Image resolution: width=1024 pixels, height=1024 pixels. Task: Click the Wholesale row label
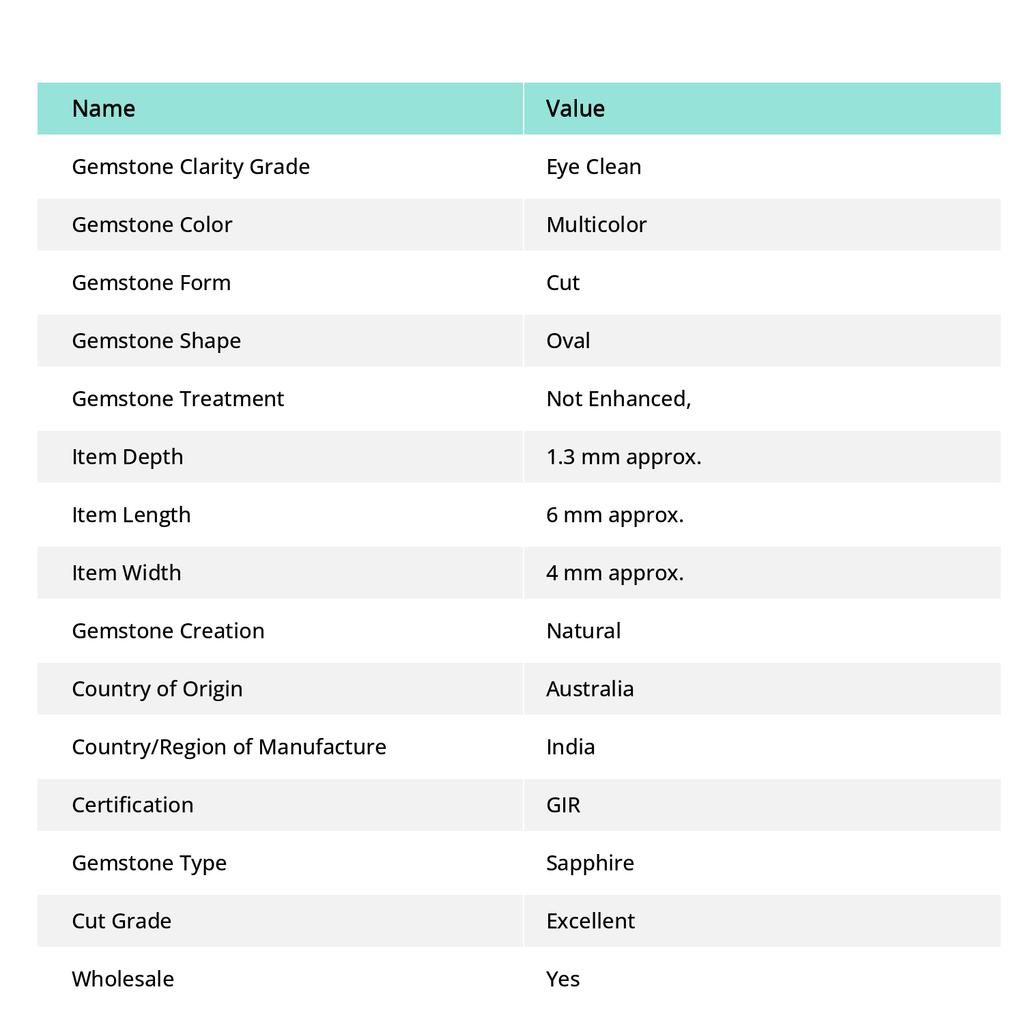123,979
